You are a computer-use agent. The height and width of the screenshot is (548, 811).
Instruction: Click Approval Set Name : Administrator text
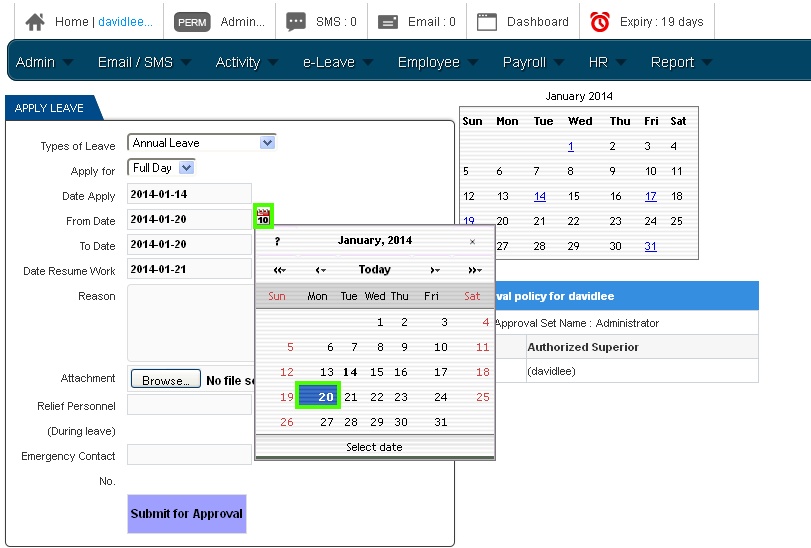click(x=577, y=323)
